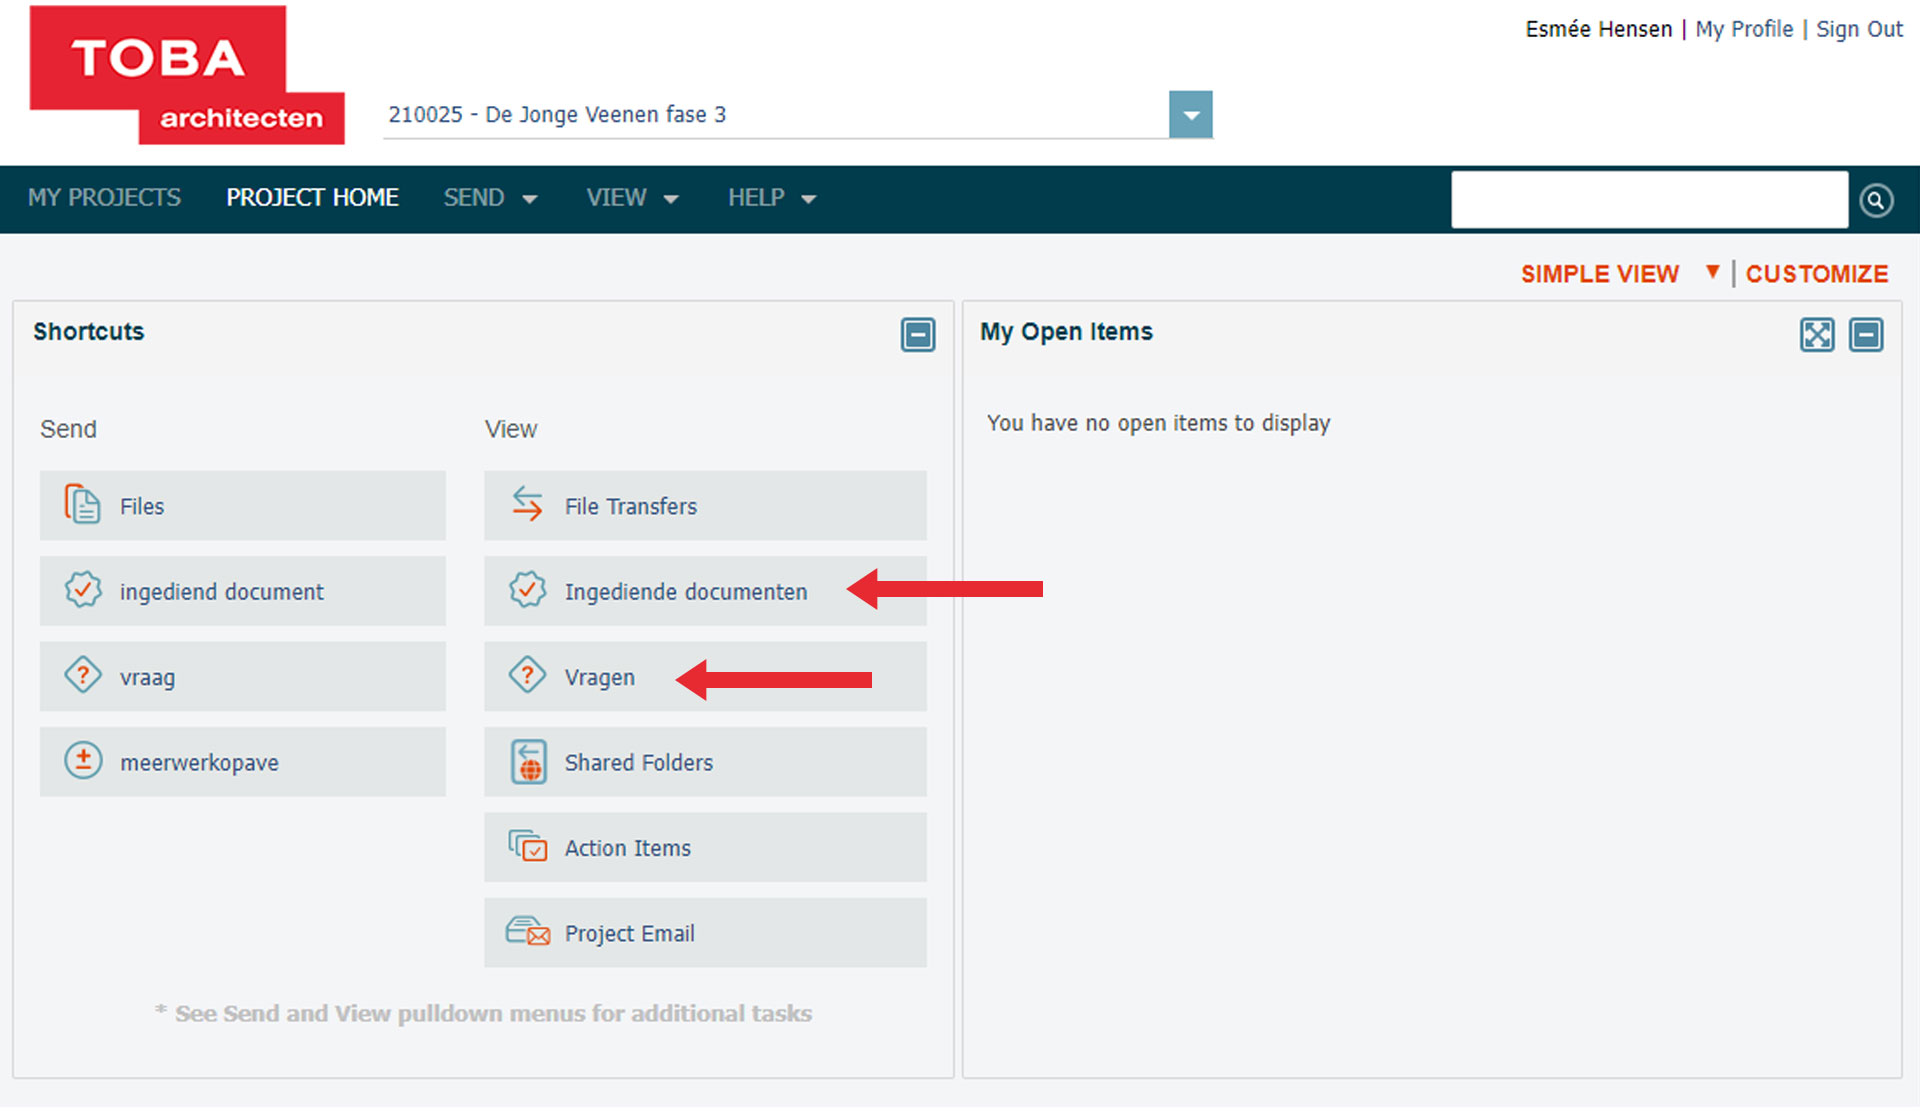Click the search magnifier icon
The width and height of the screenshot is (1920, 1116).
(1876, 200)
